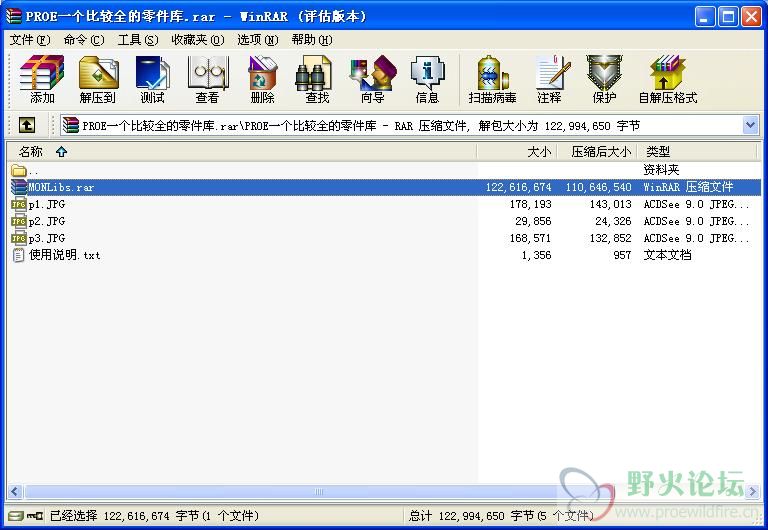Screen dimensions: 768x530
Task: Sort by Type (类型) column header
Action: pos(697,152)
